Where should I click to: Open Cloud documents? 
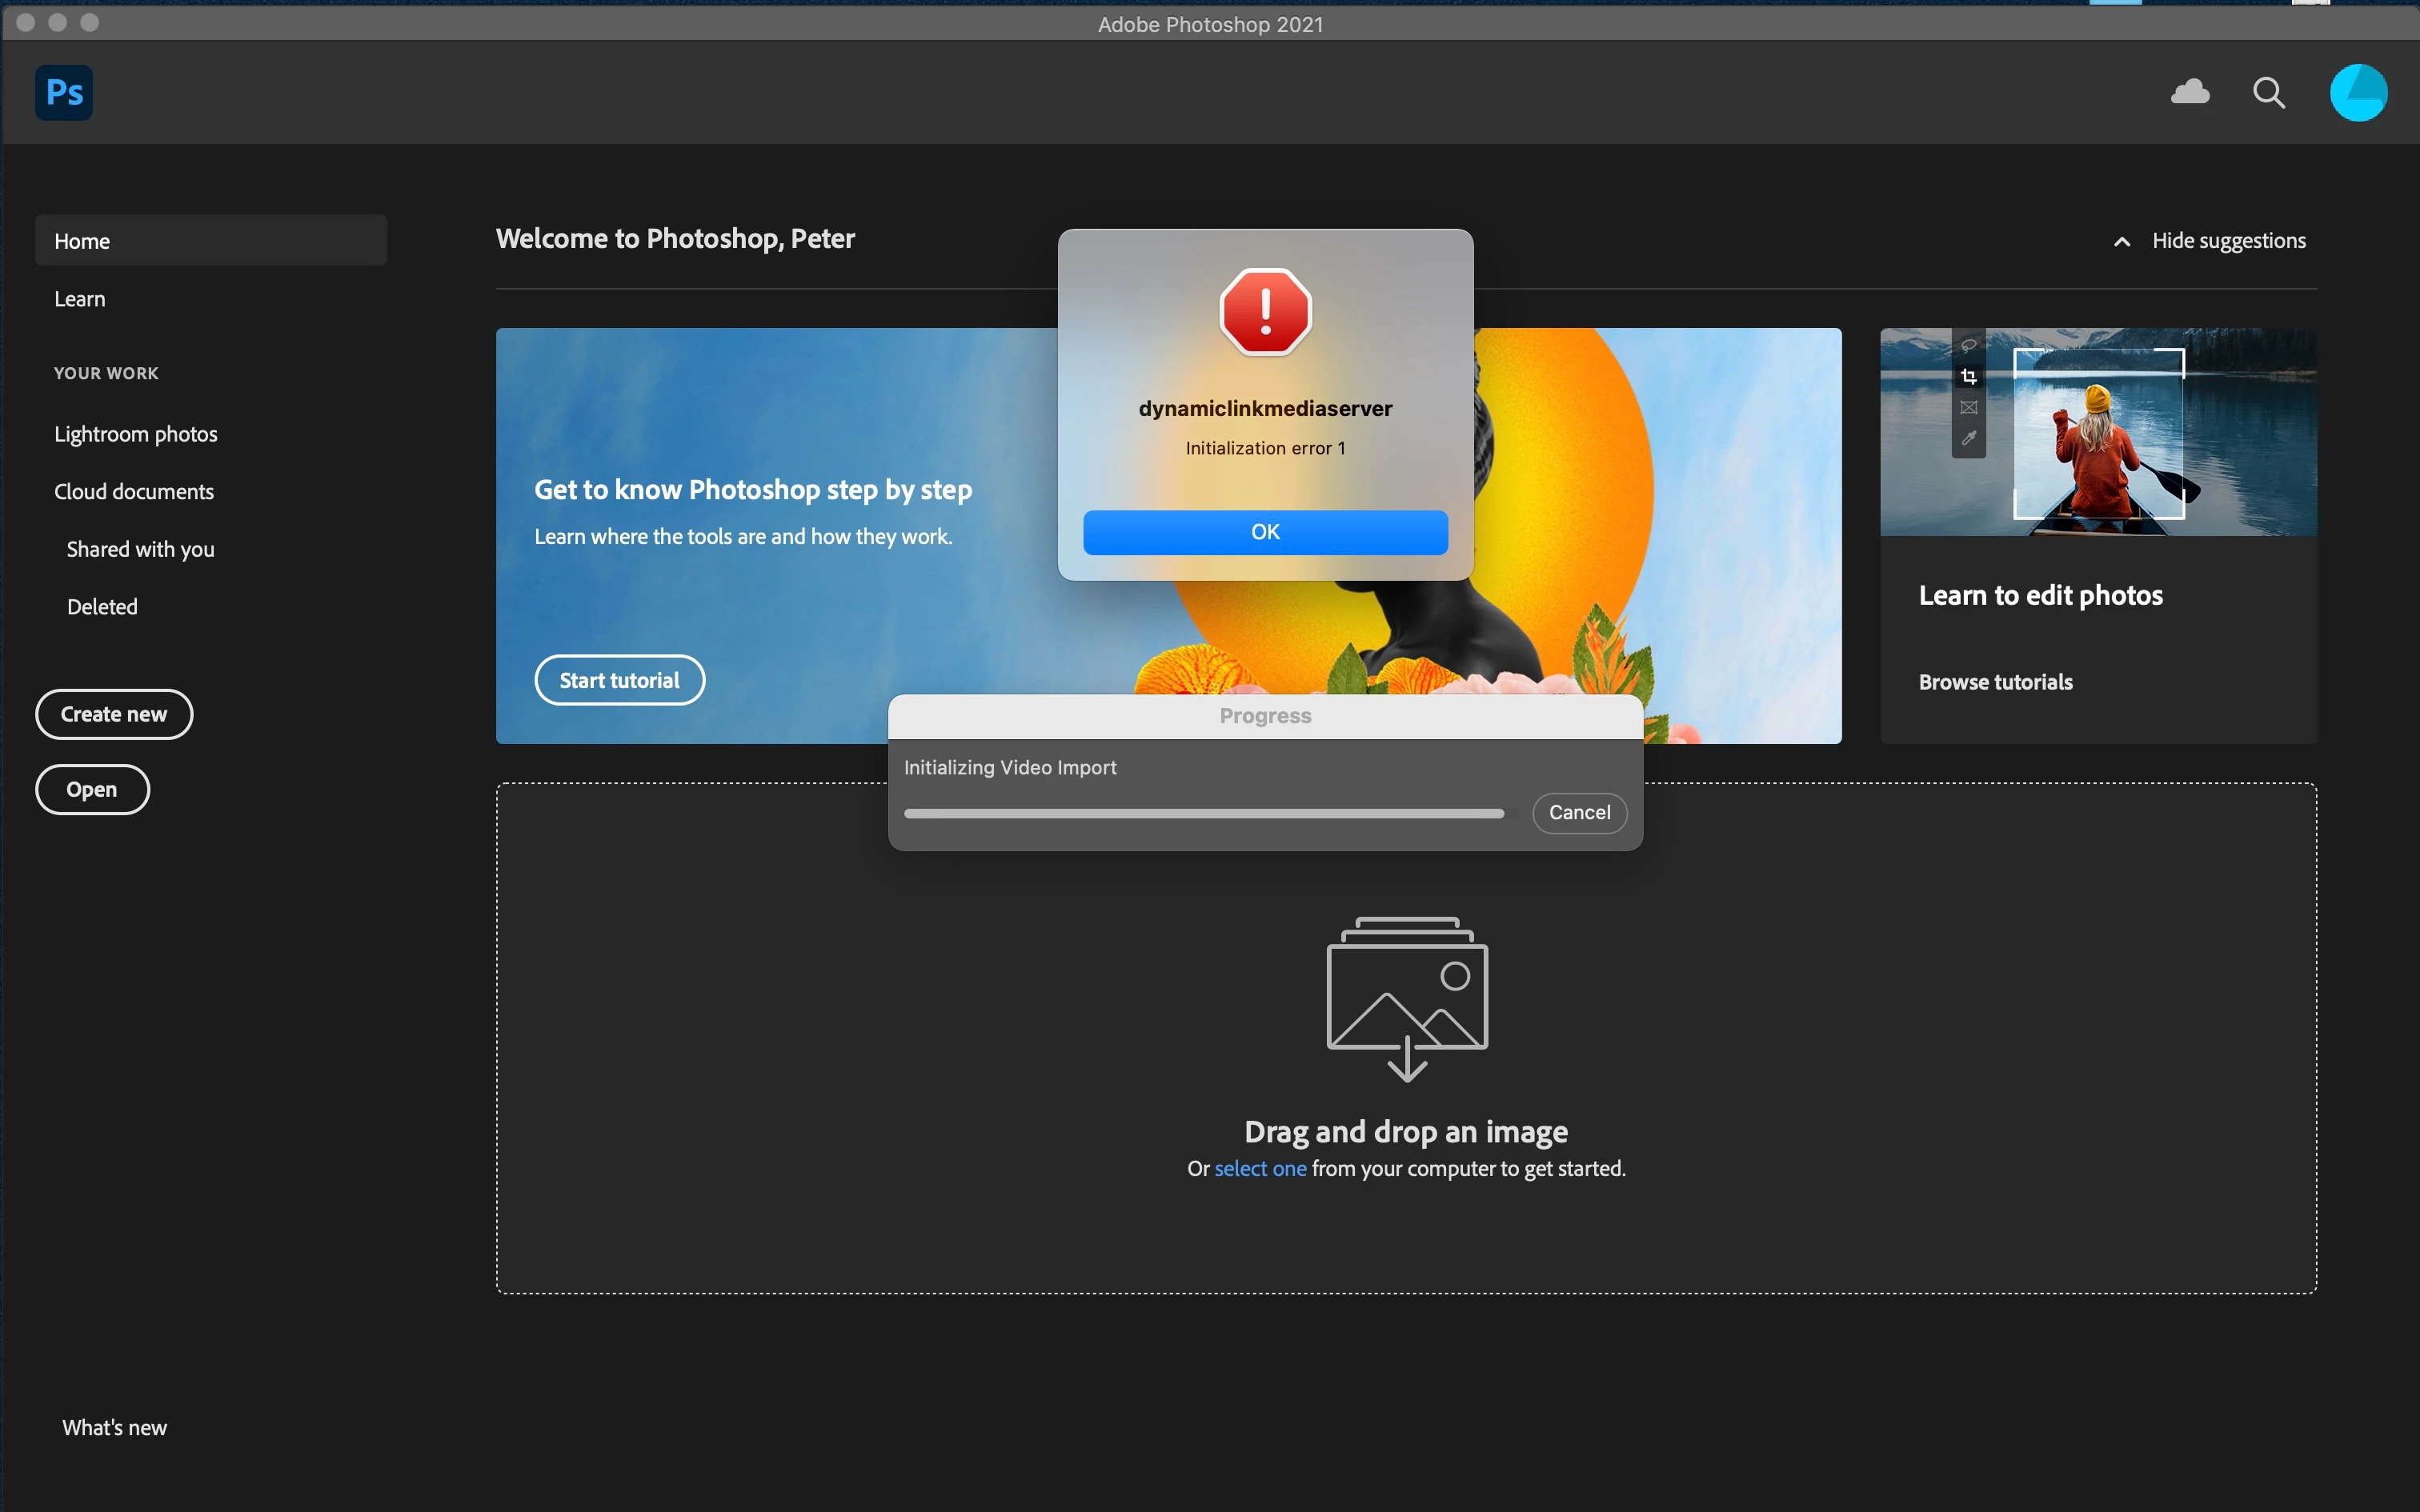pos(134,492)
